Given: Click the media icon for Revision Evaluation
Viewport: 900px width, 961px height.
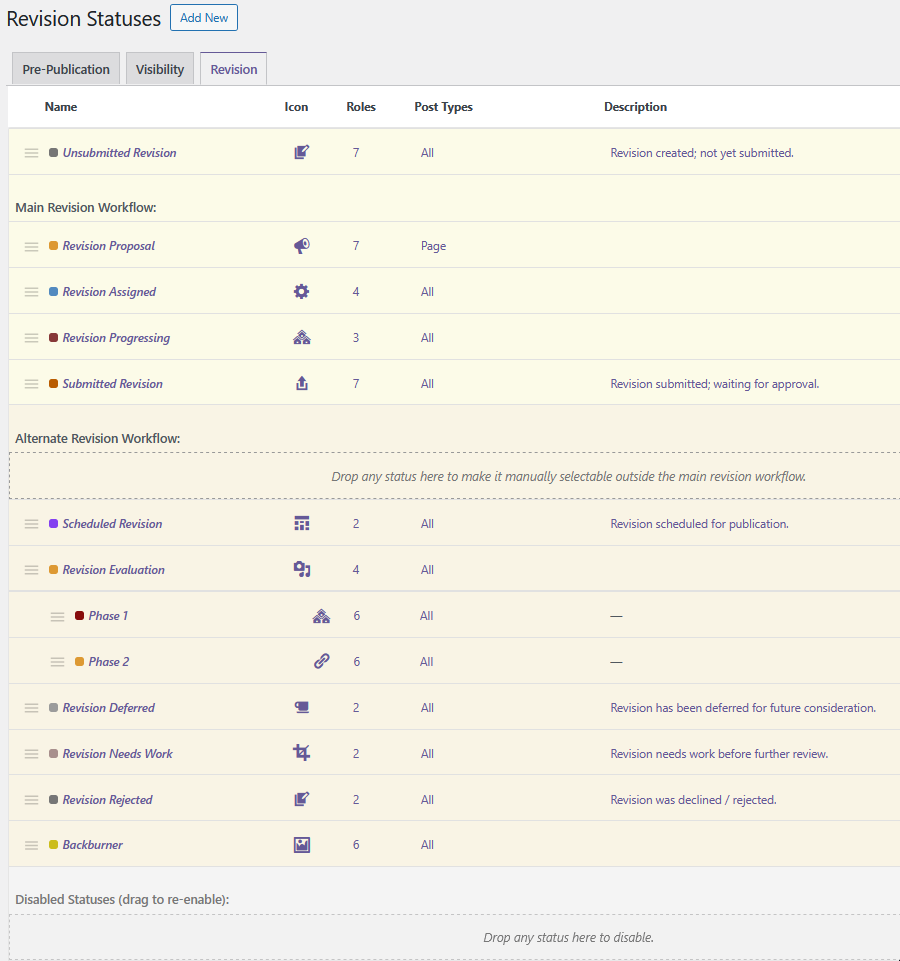Looking at the screenshot, I should tap(302, 570).
